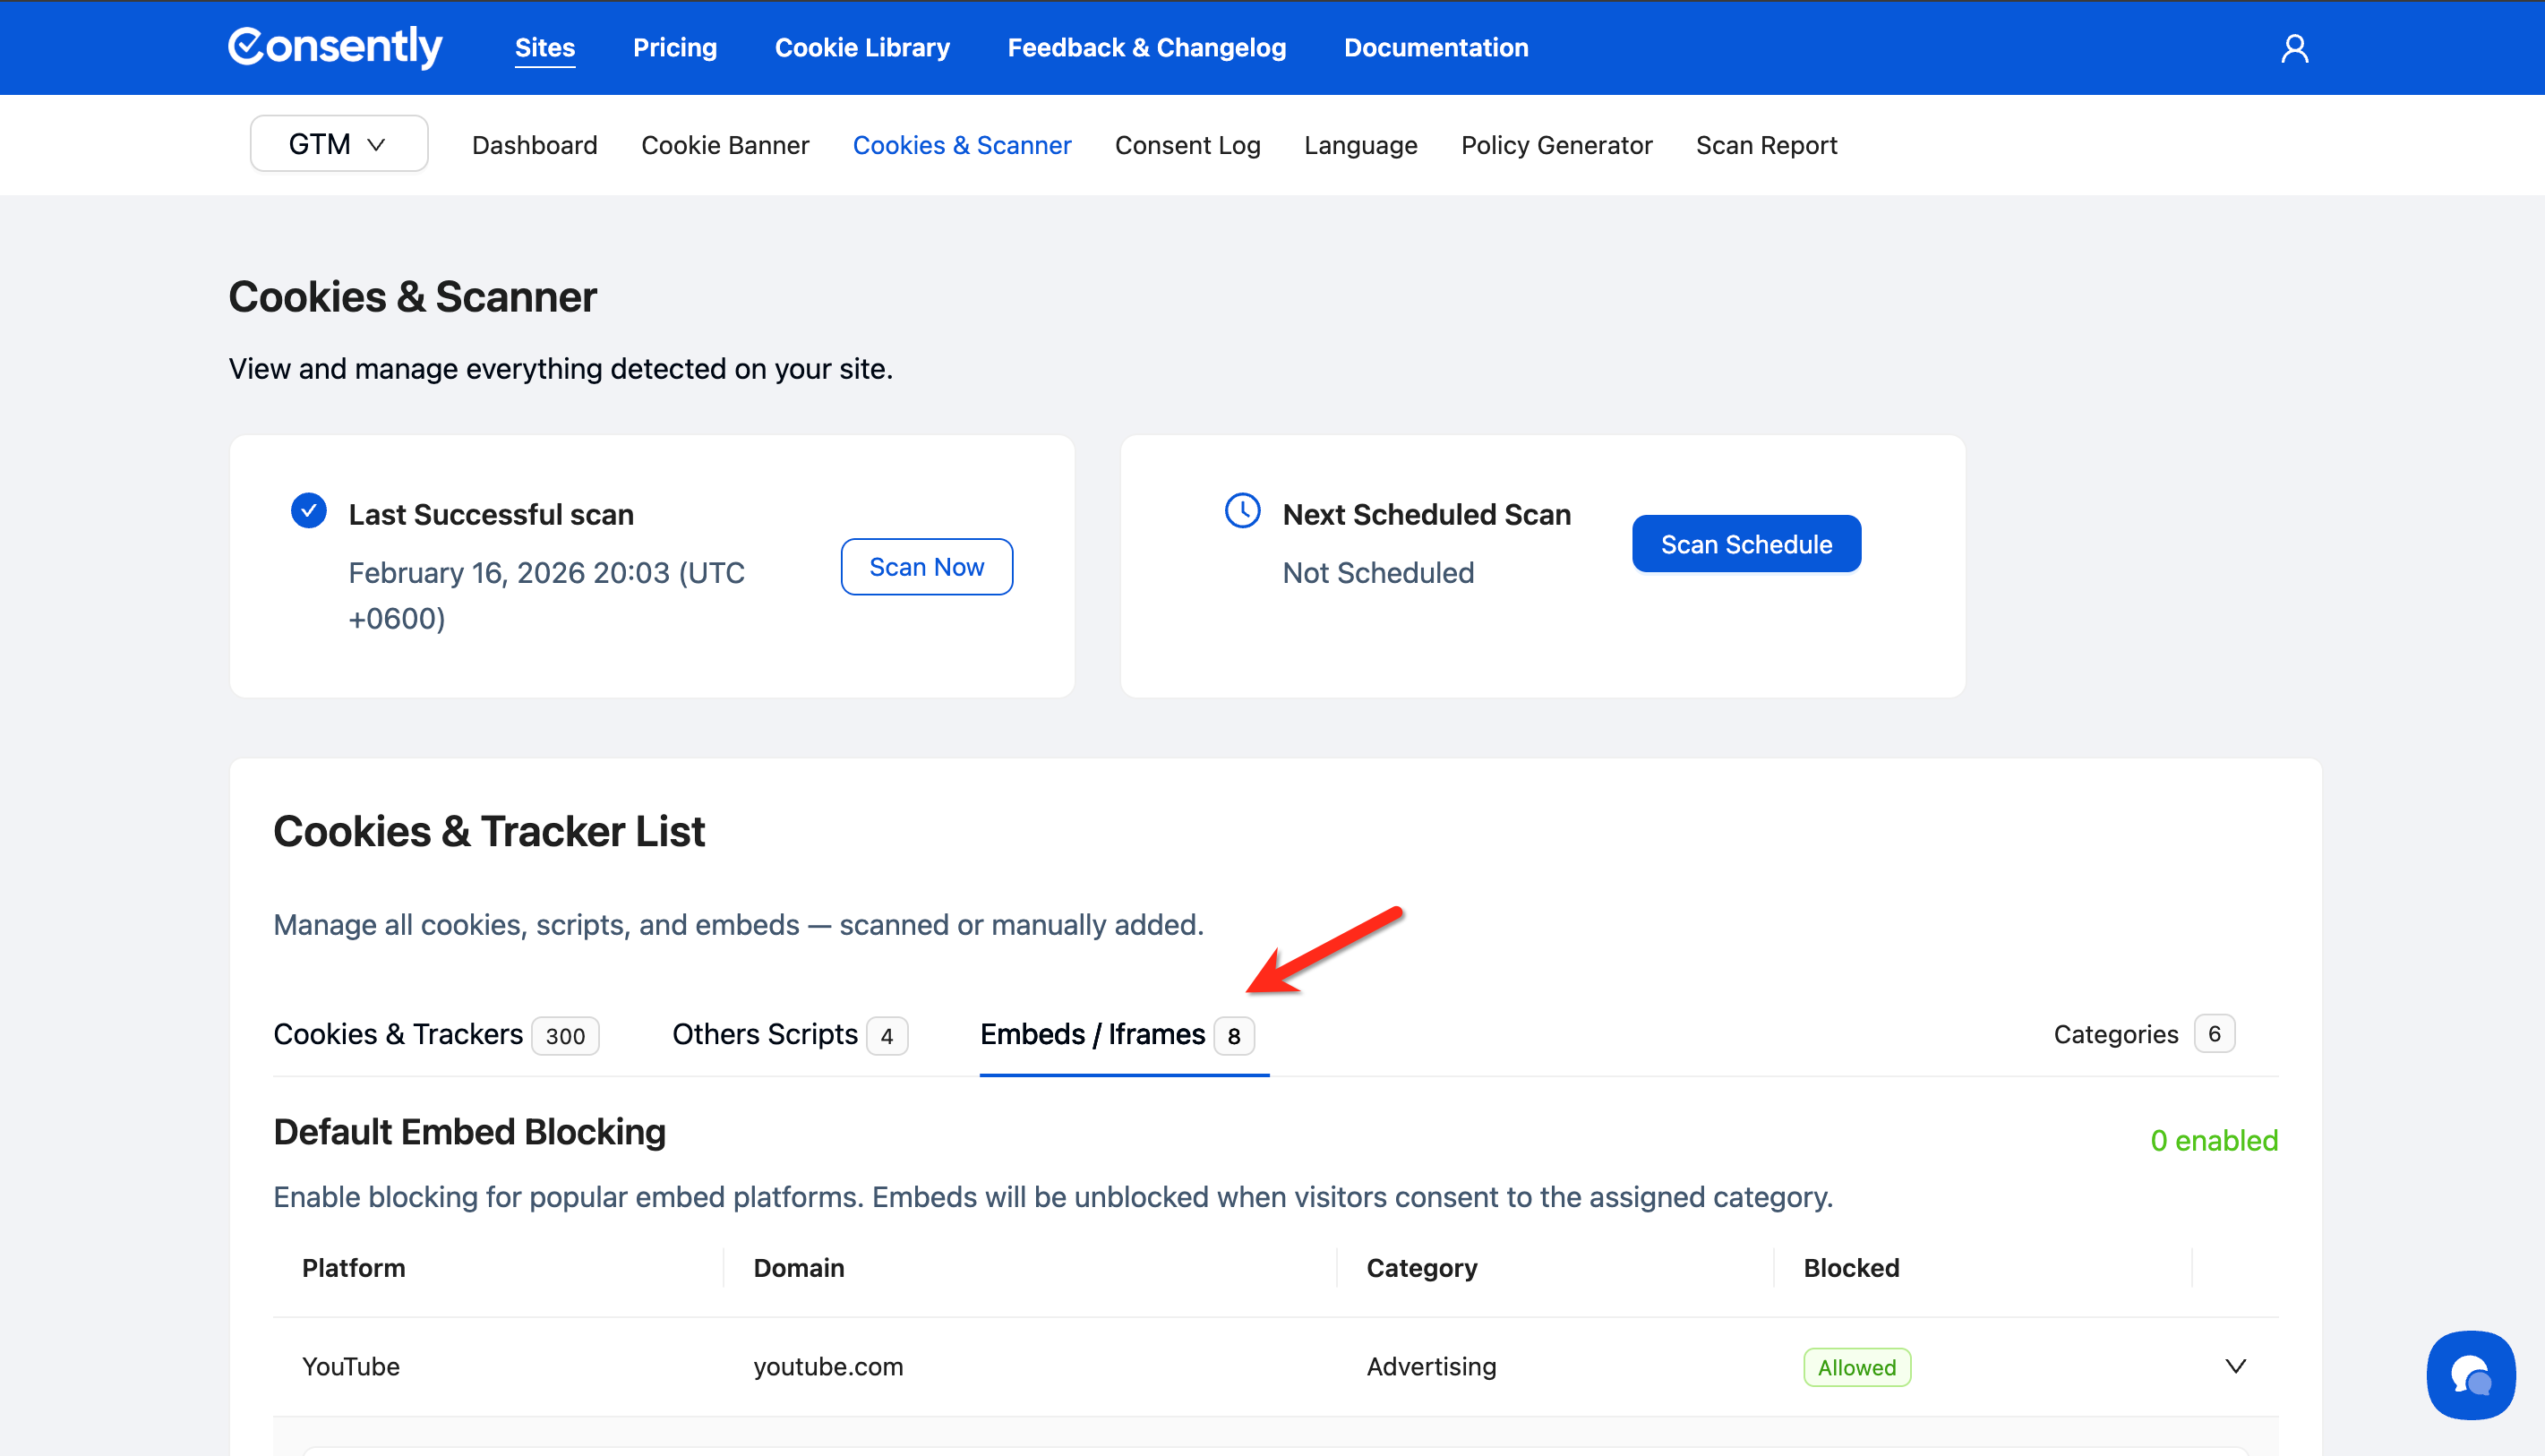Screen dimensions: 2545x1456
Task: Click the Scan Schedule button
Action: pos(1745,544)
